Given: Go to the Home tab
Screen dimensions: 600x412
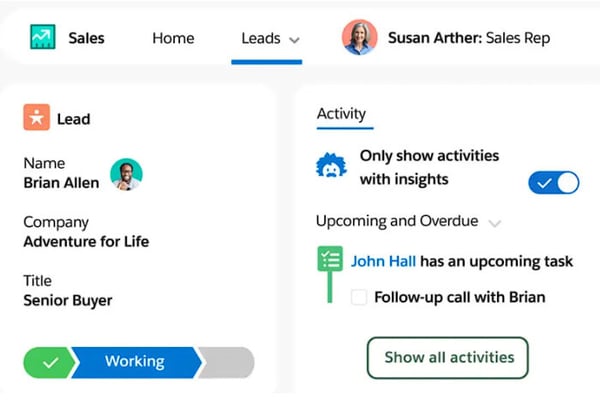Looking at the screenshot, I should pos(173,39).
